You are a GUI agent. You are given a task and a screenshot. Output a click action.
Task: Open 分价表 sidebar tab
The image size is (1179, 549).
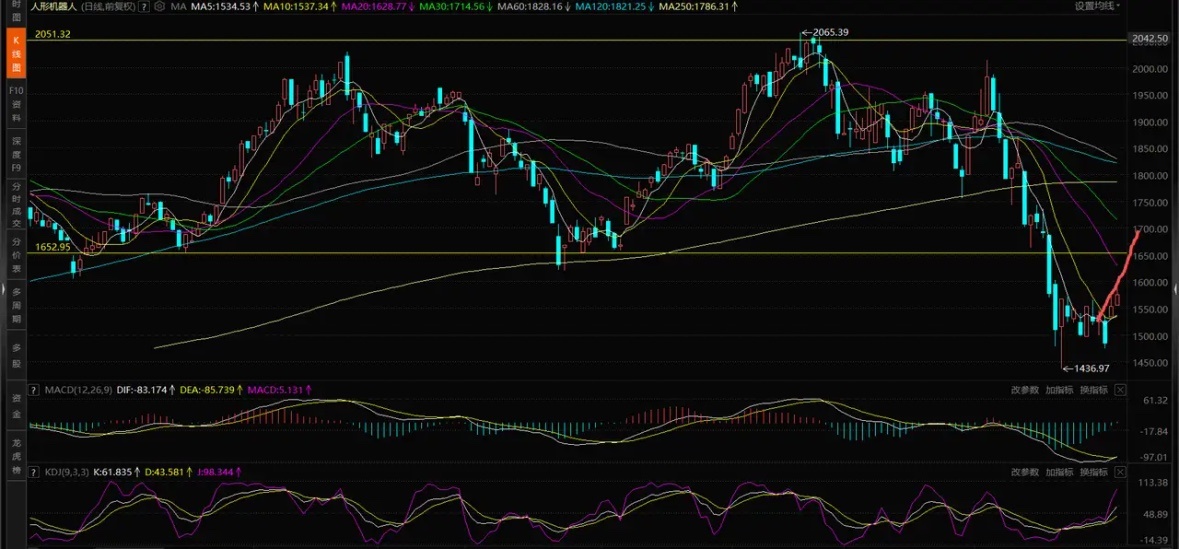pos(16,253)
